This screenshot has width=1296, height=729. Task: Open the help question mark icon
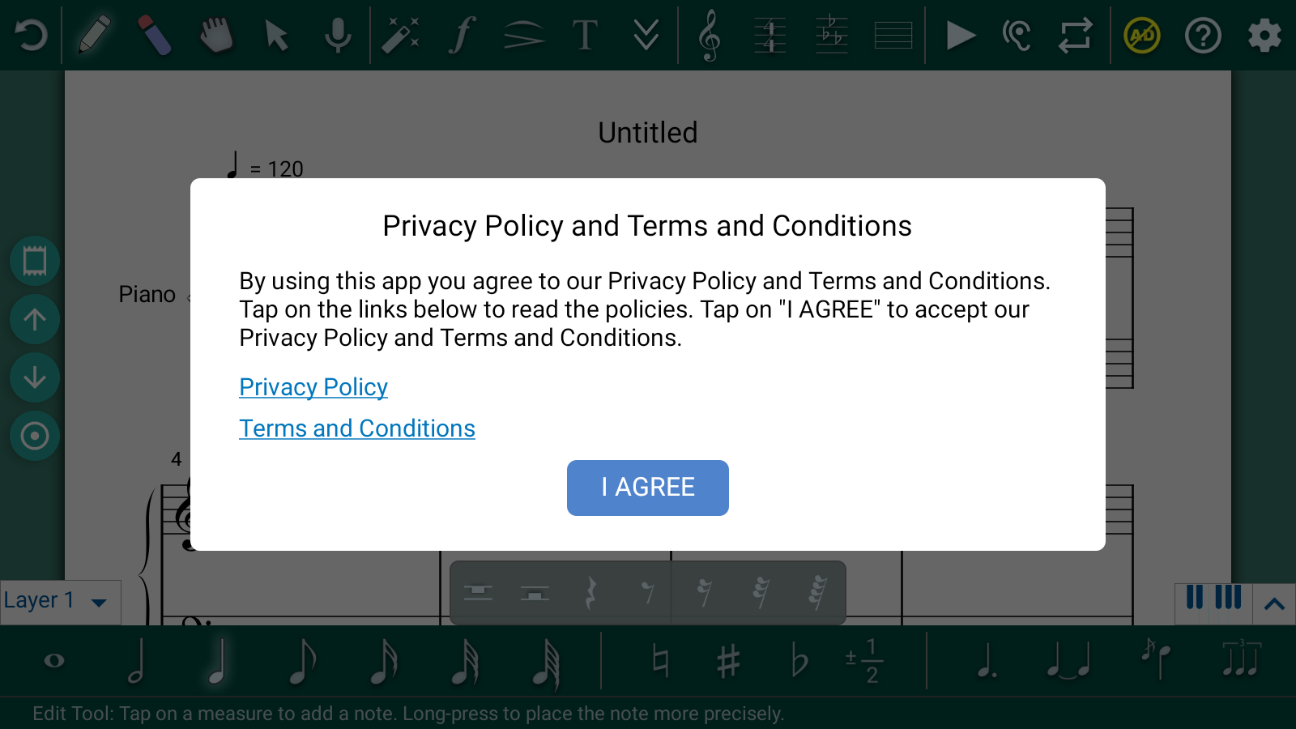tap(1203, 35)
